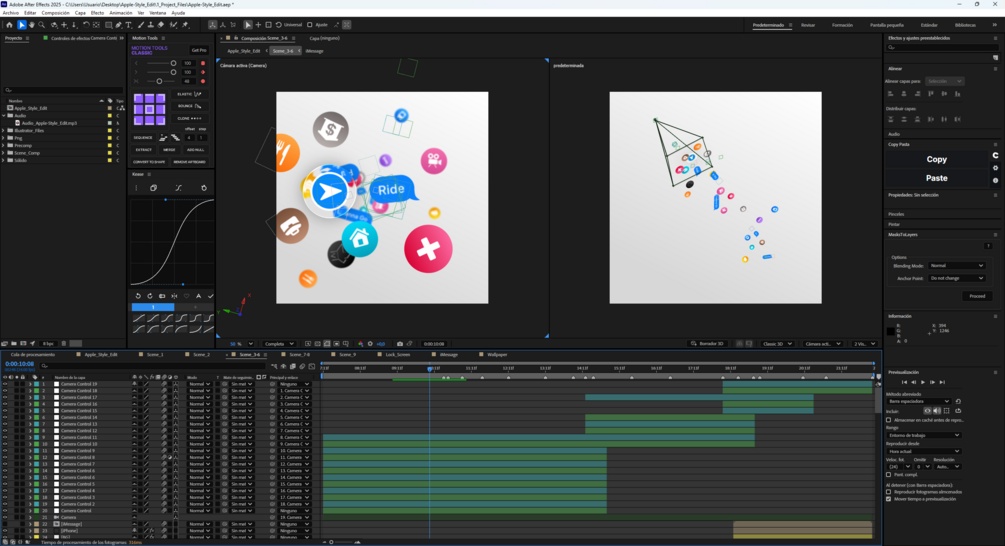Open the Archivo menu

[x=11, y=13]
